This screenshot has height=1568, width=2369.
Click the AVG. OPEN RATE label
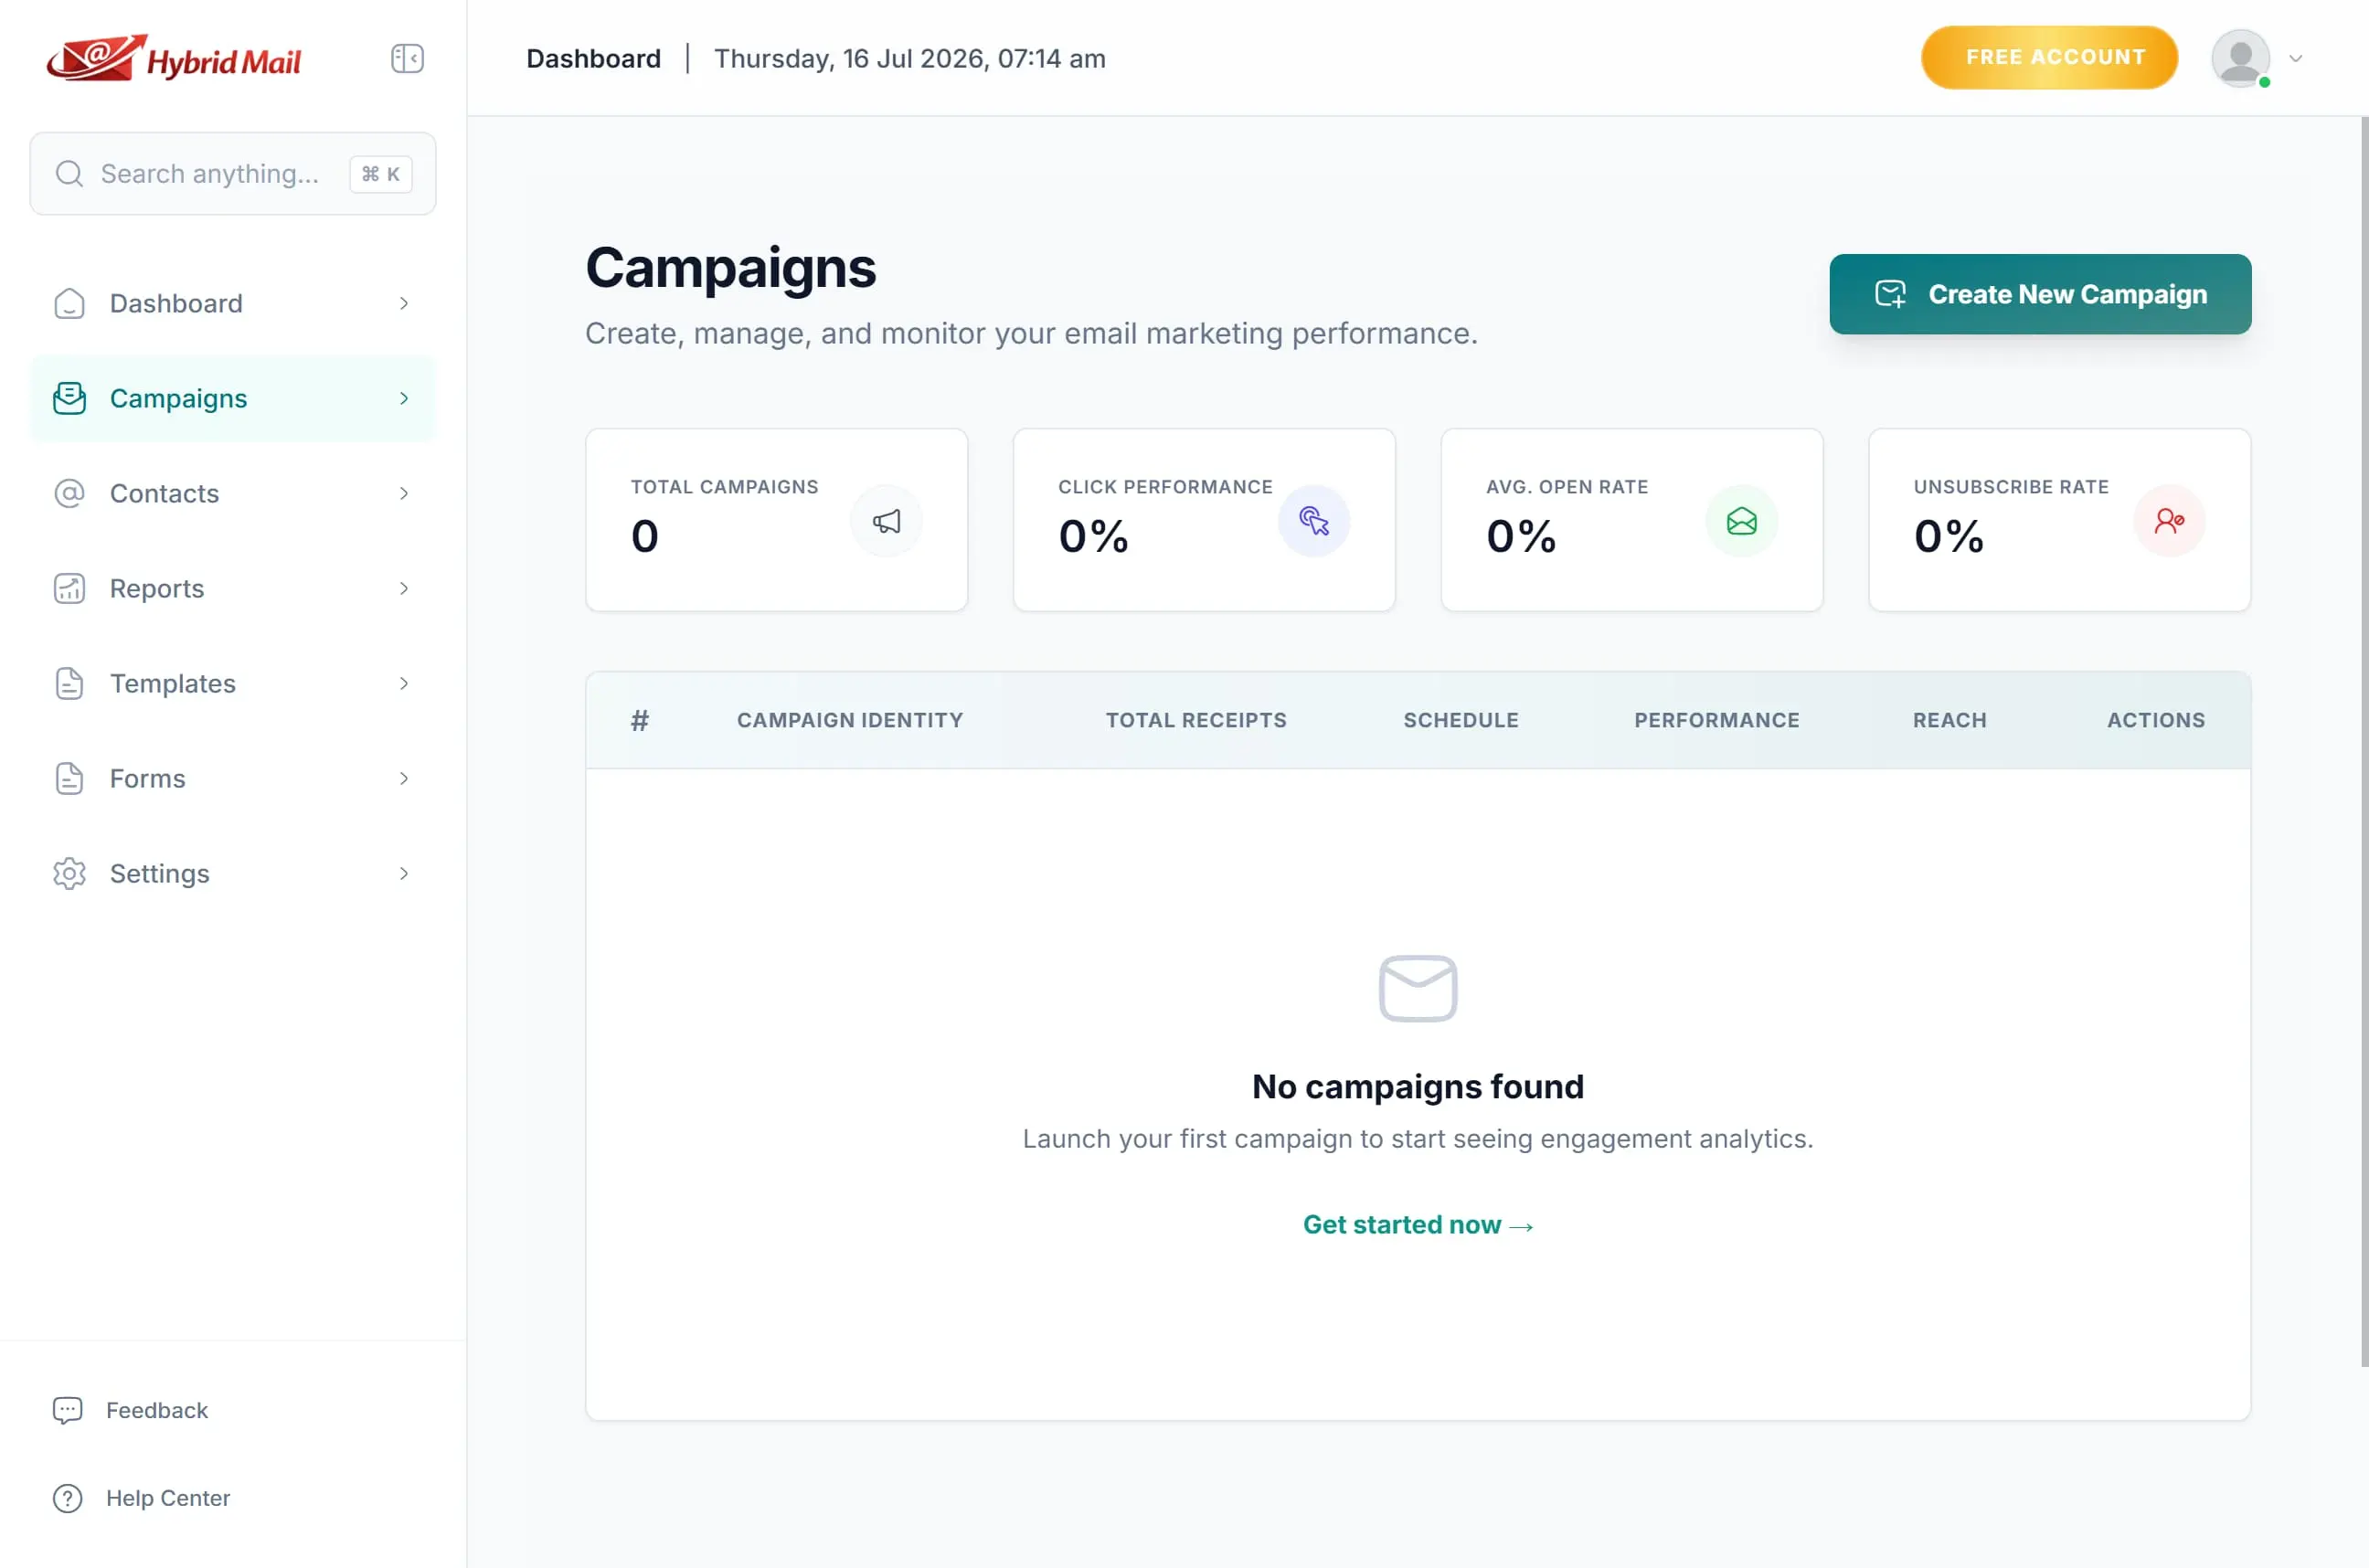coord(1567,487)
